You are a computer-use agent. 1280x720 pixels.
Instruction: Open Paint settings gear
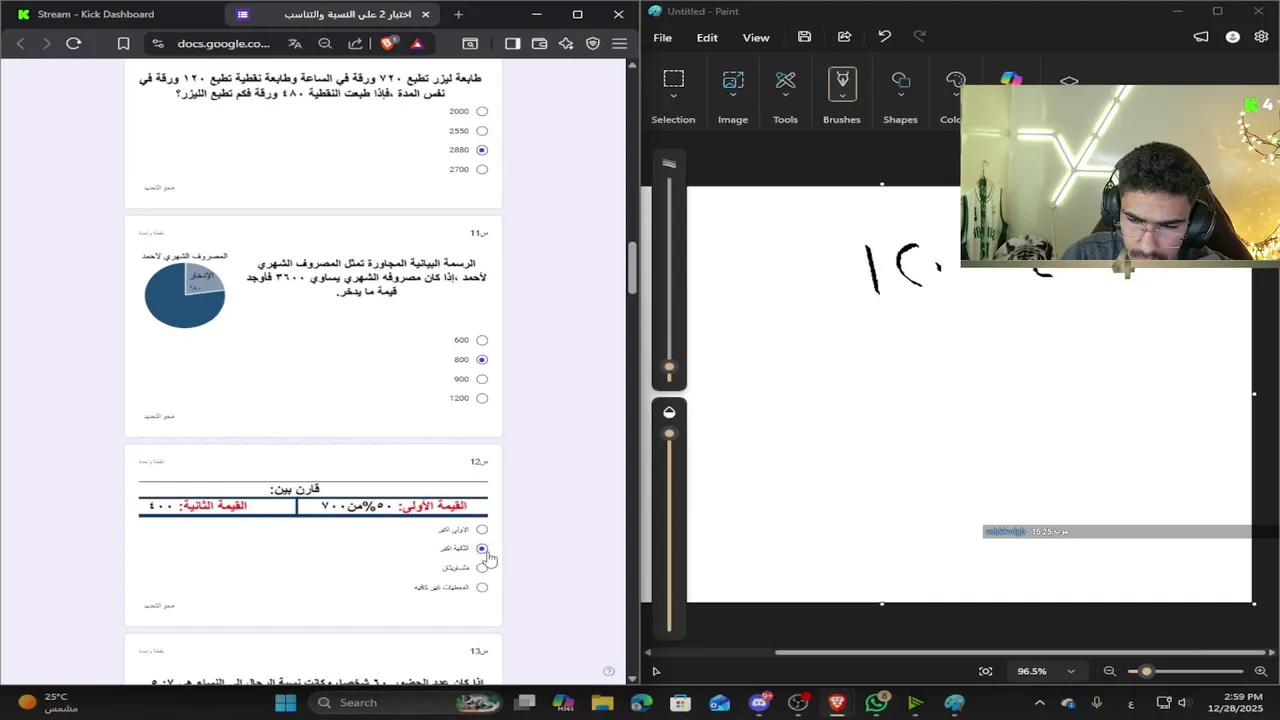pos(1261,37)
